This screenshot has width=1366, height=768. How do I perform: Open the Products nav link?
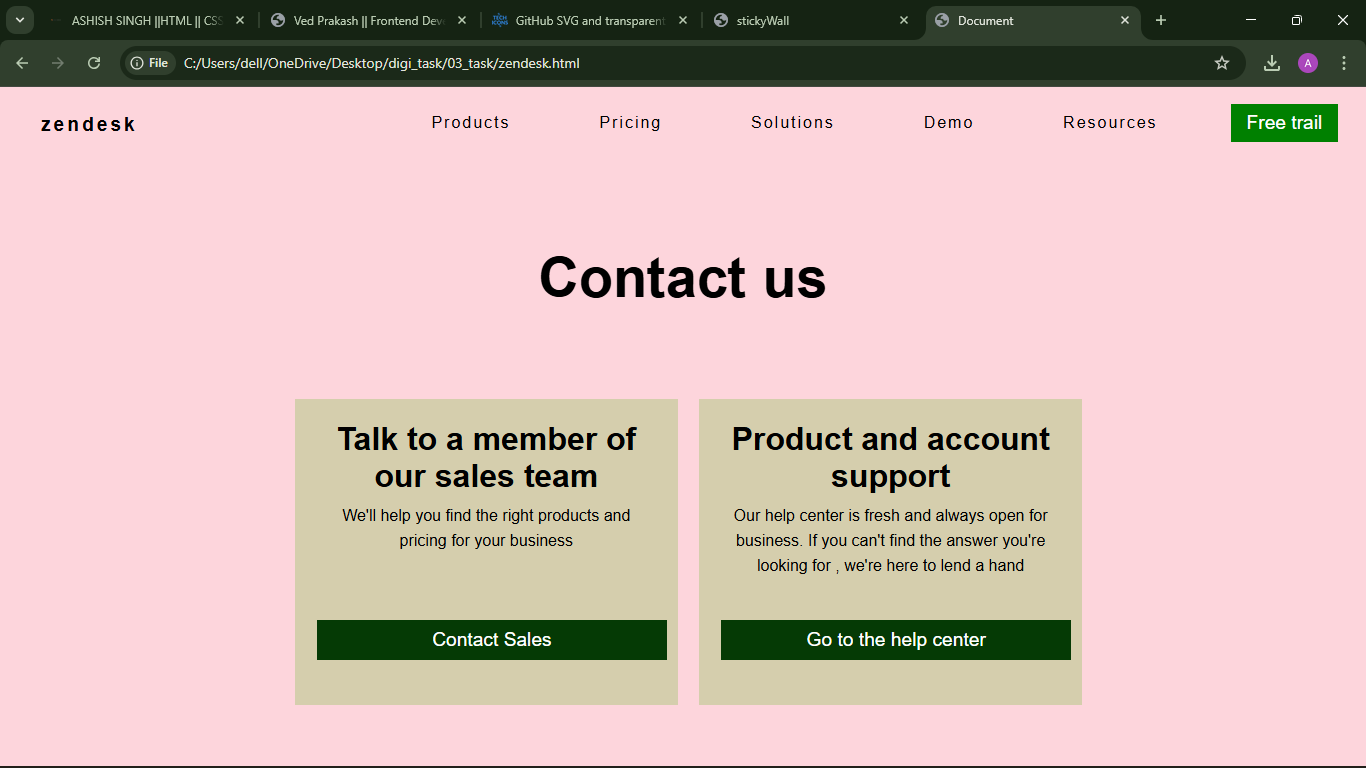(470, 123)
